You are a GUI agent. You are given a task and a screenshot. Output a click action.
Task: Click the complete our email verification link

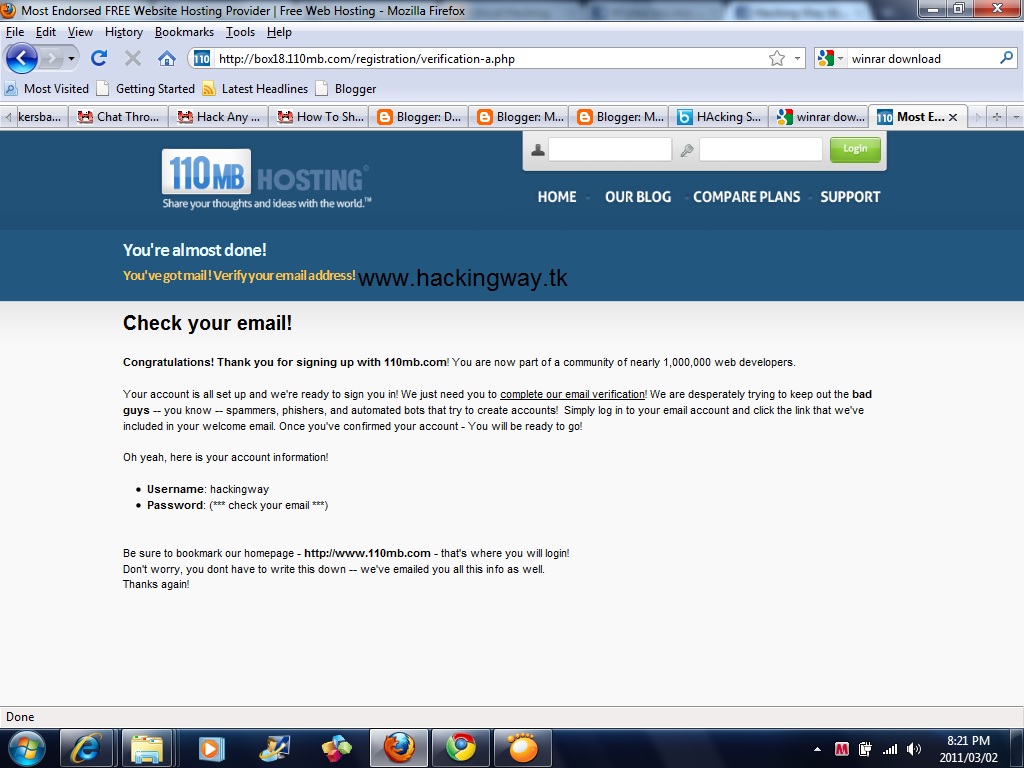click(573, 394)
